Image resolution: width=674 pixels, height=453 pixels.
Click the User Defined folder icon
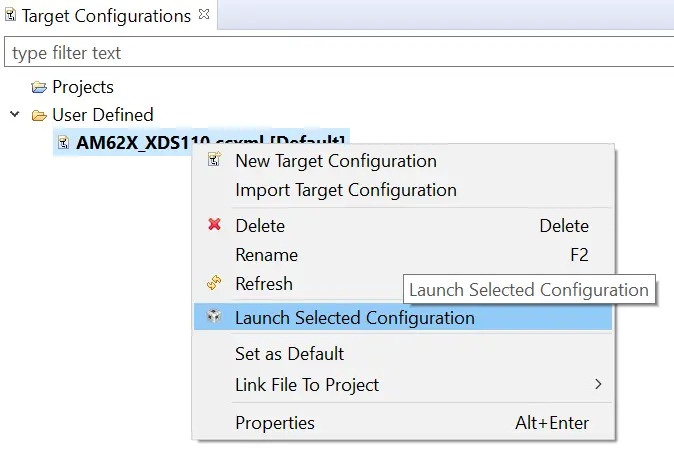[39, 115]
